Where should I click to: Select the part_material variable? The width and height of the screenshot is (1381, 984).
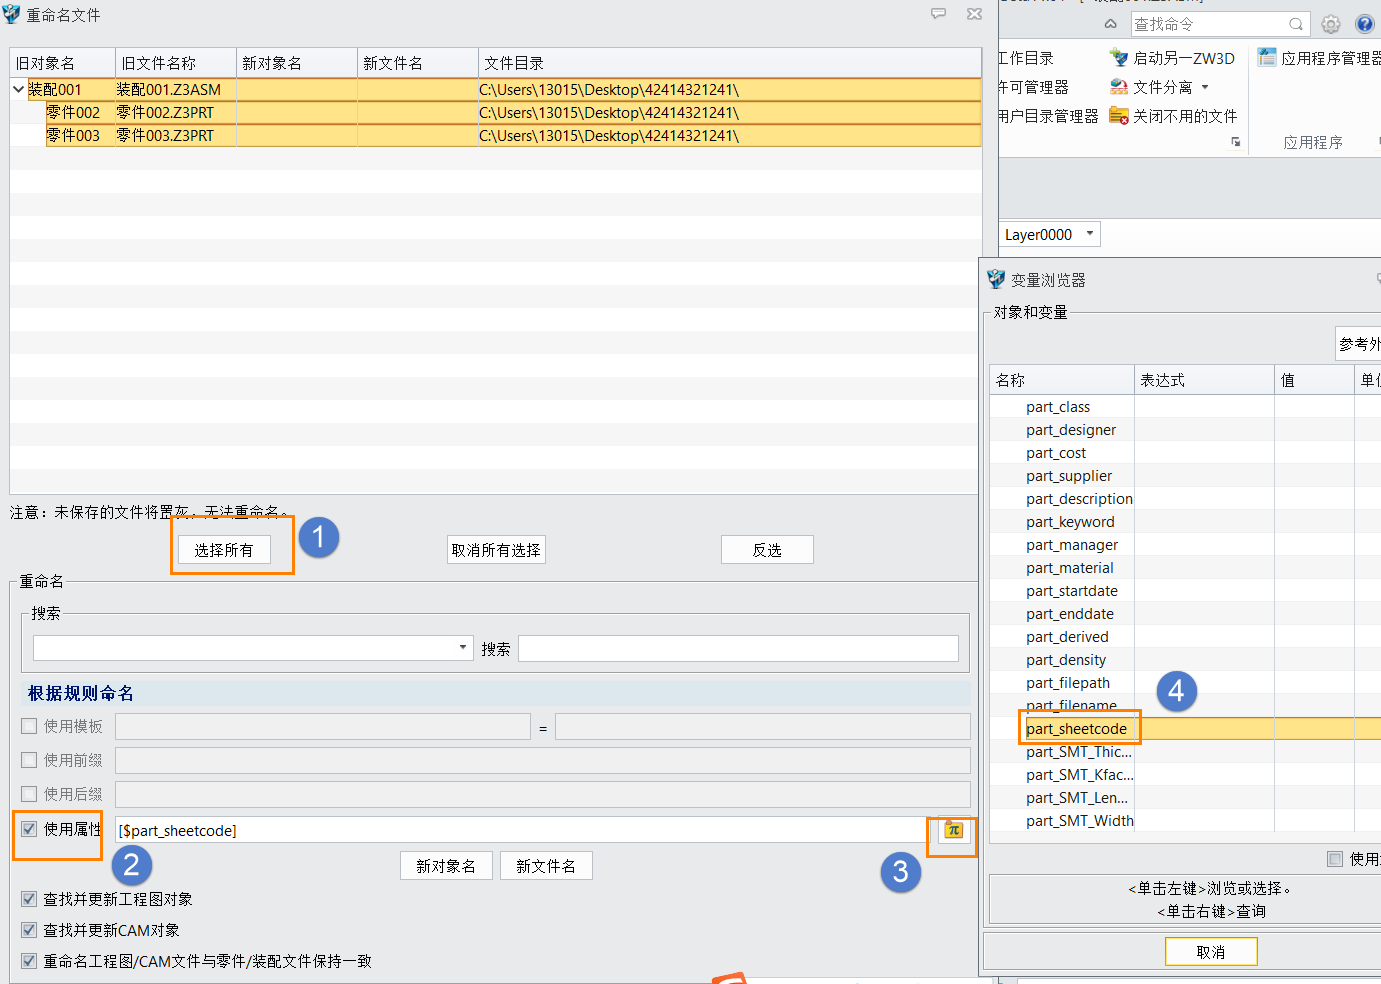pyautogui.click(x=1070, y=568)
